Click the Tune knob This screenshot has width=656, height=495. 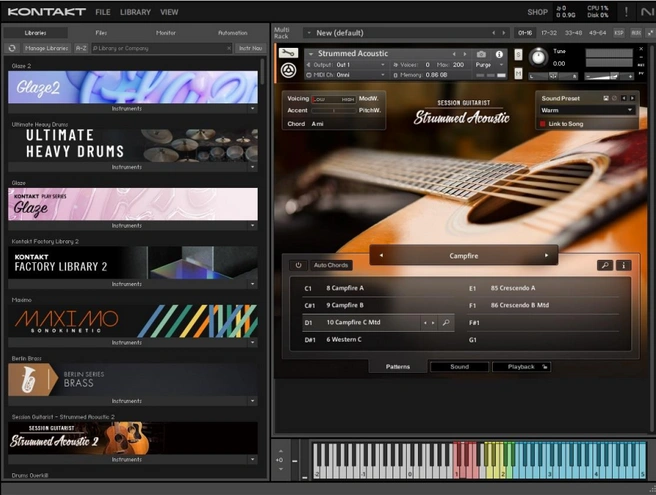point(538,58)
